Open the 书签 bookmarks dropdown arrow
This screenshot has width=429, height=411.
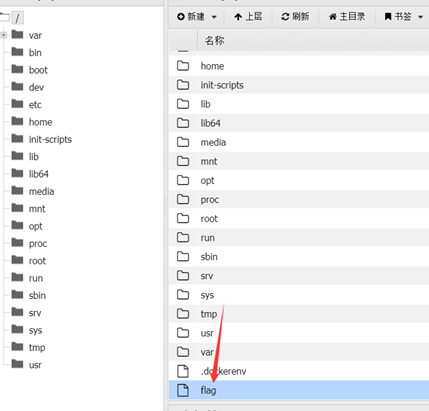(x=420, y=17)
